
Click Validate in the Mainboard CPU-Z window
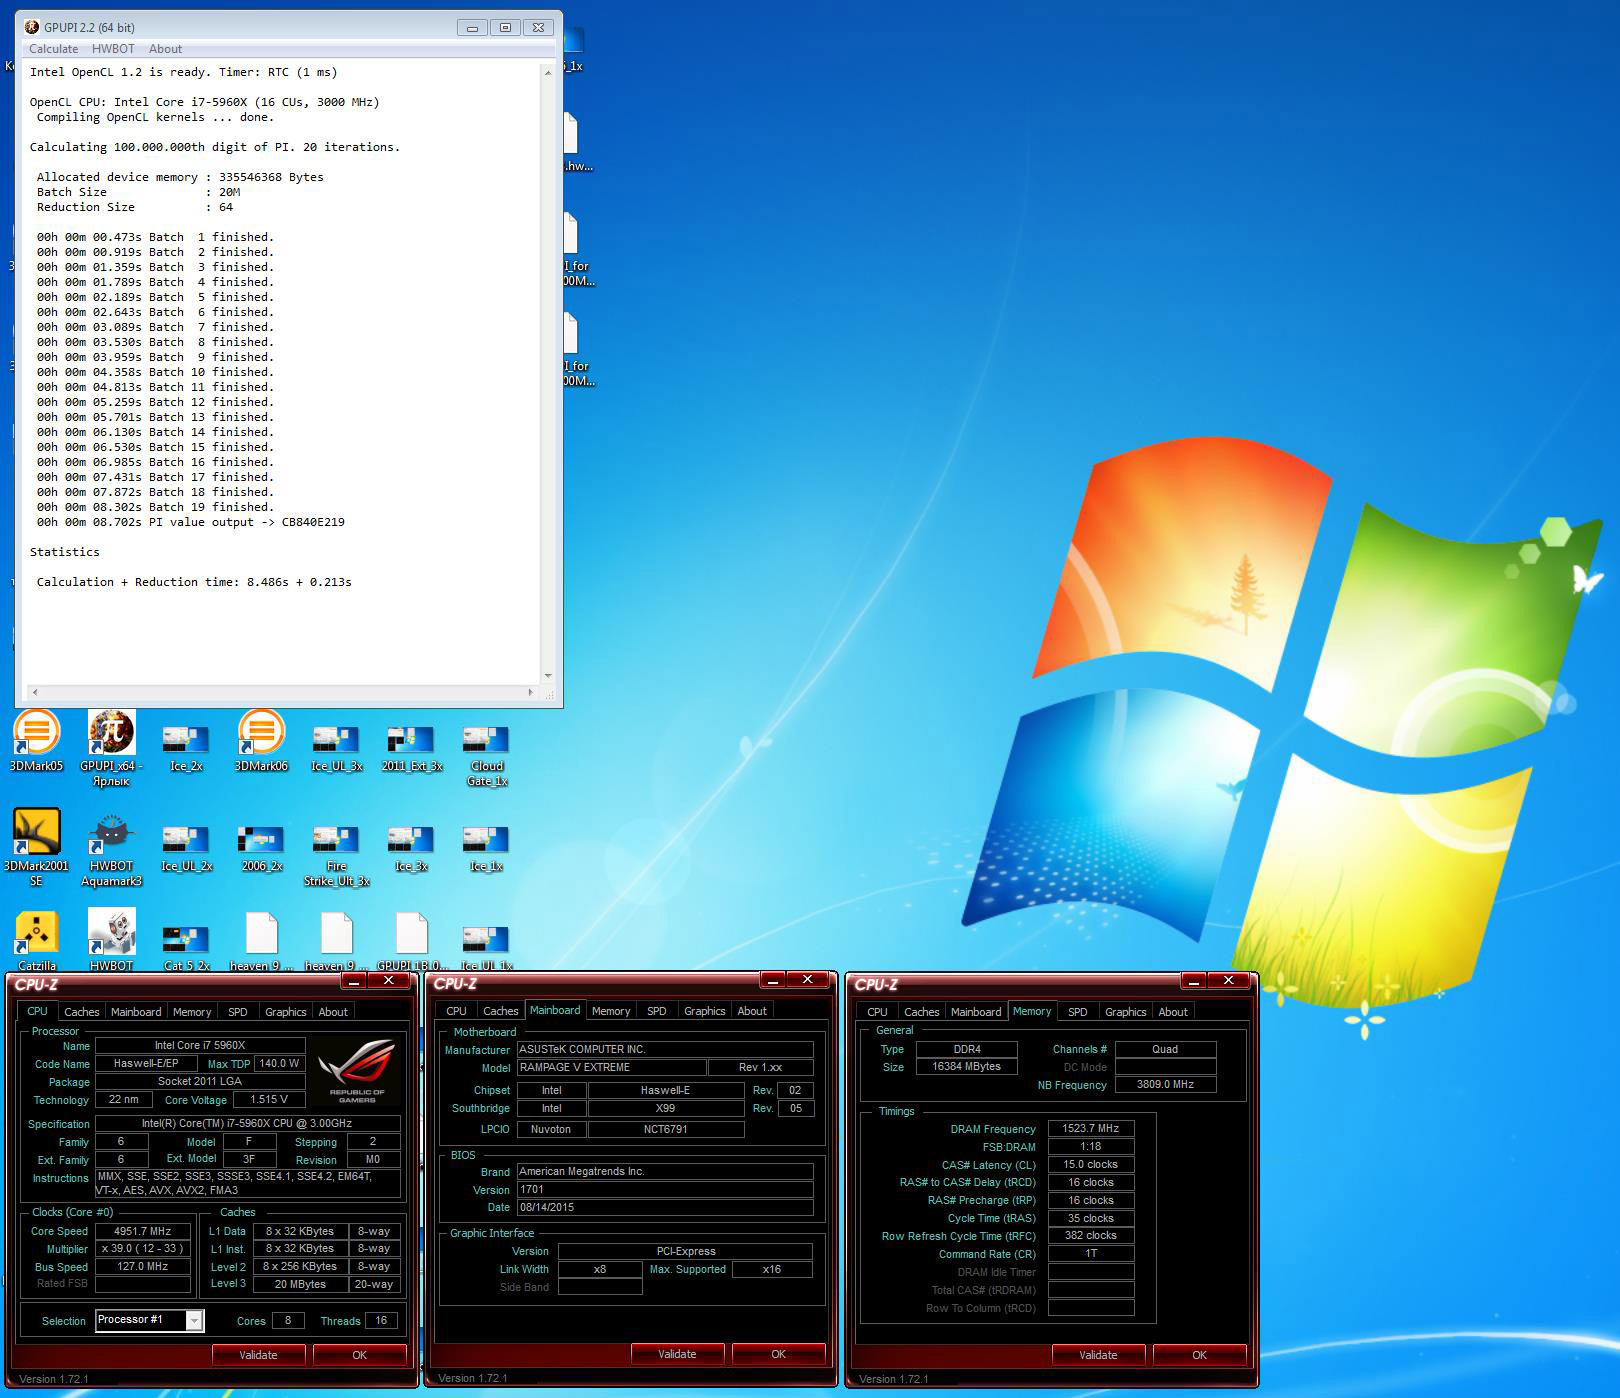[677, 1354]
